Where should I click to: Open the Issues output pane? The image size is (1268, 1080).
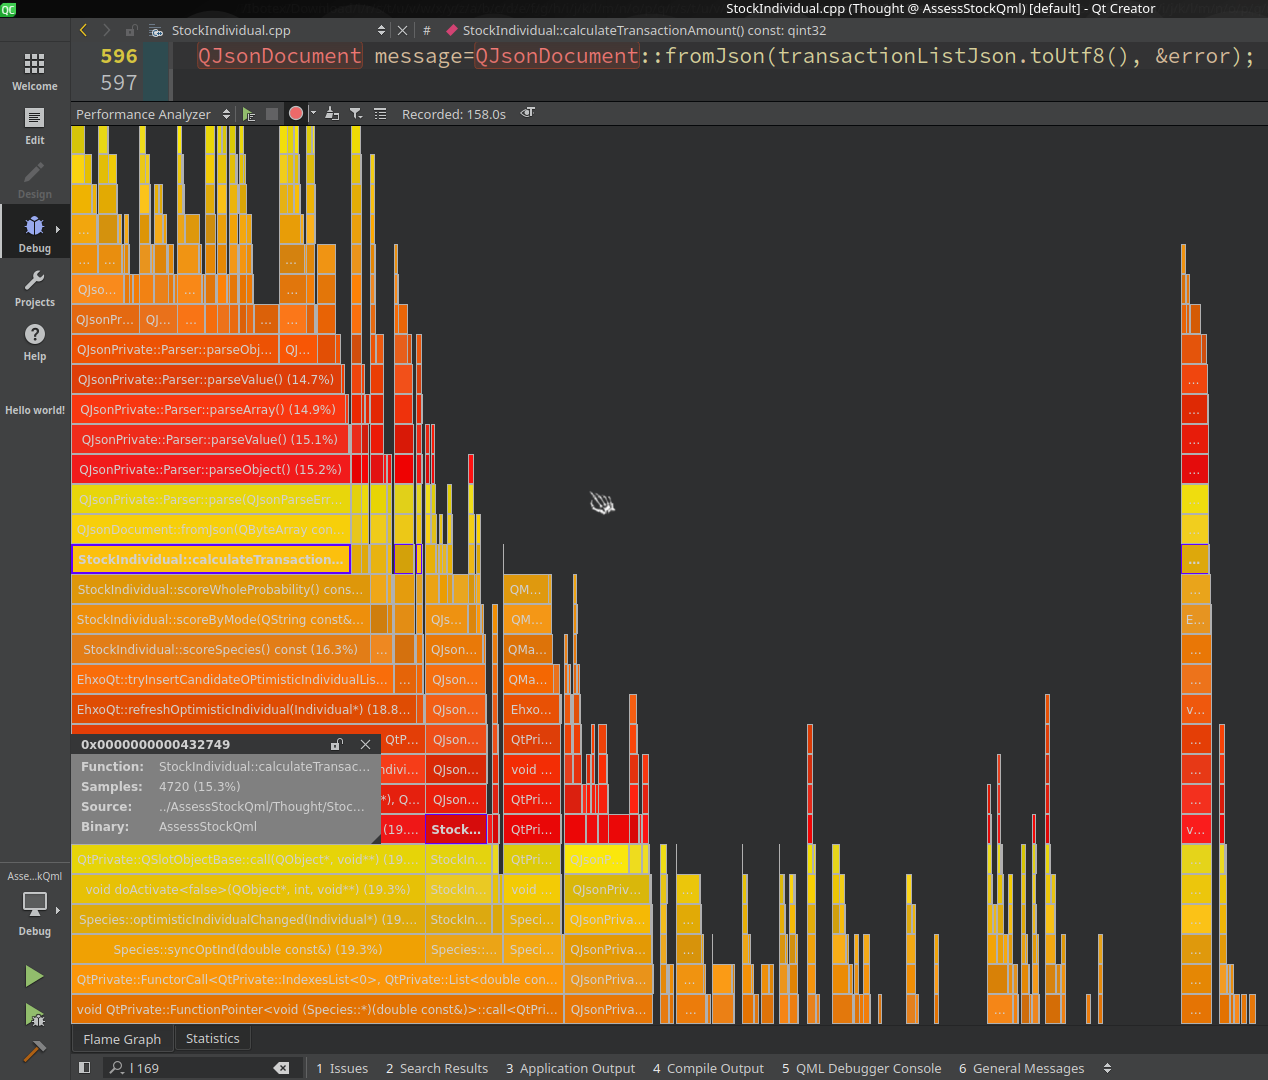[342, 1068]
